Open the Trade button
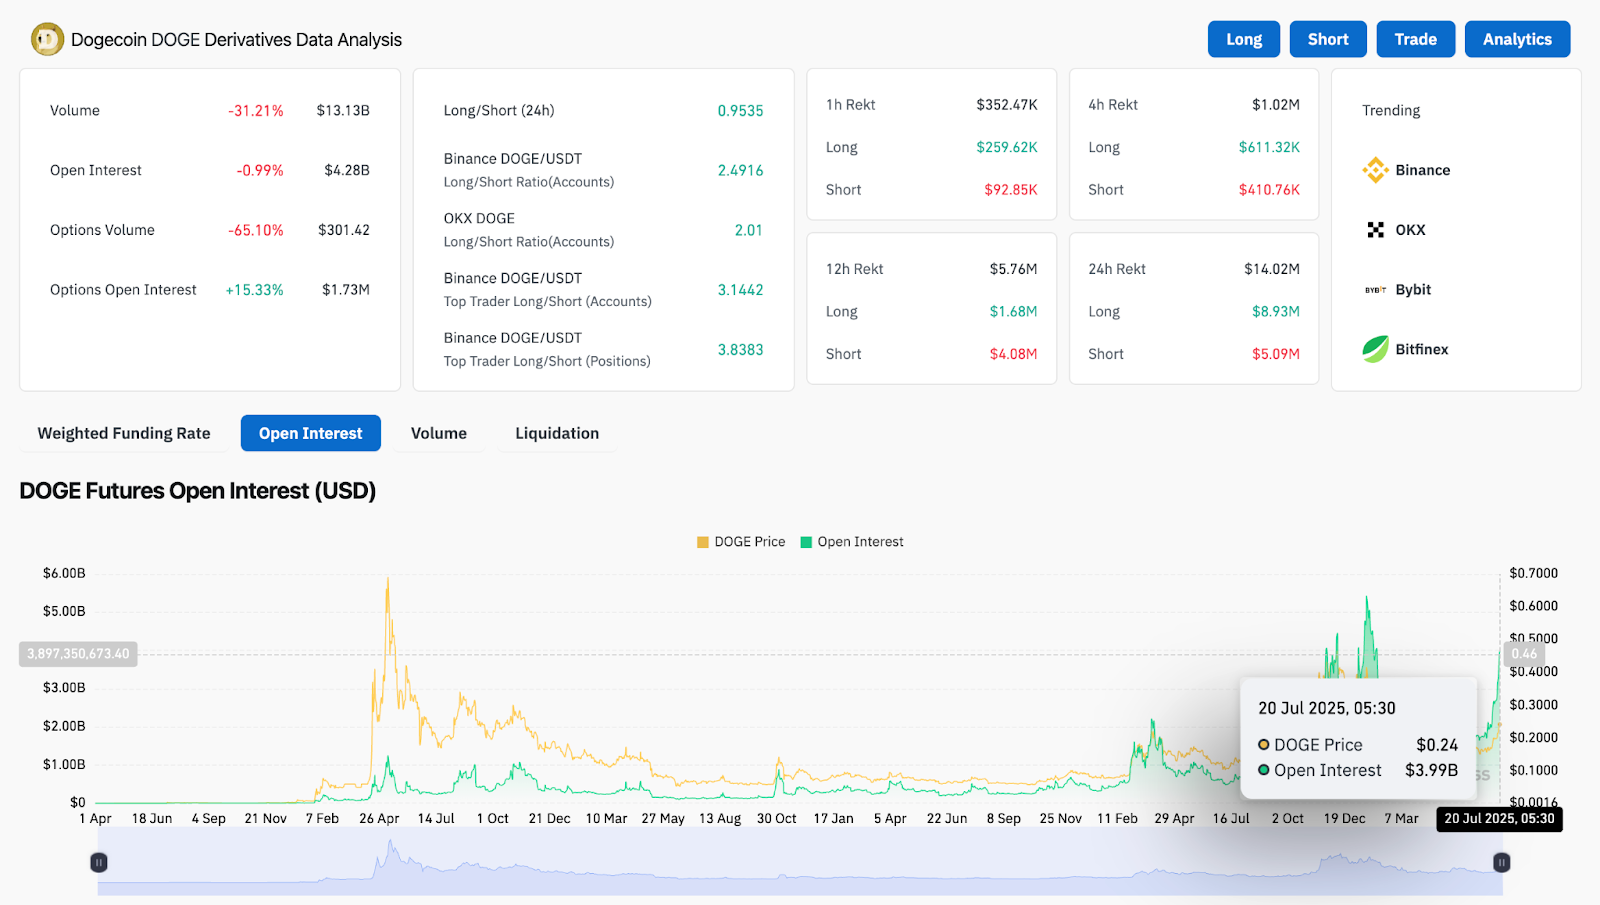 1415,39
